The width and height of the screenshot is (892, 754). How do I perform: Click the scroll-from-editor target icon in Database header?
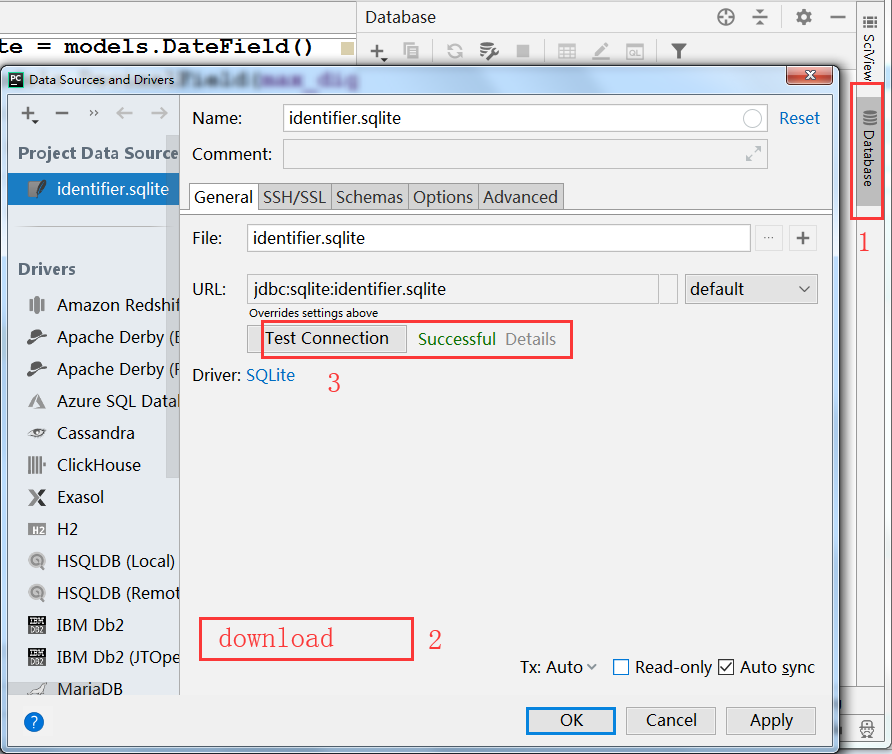726,17
